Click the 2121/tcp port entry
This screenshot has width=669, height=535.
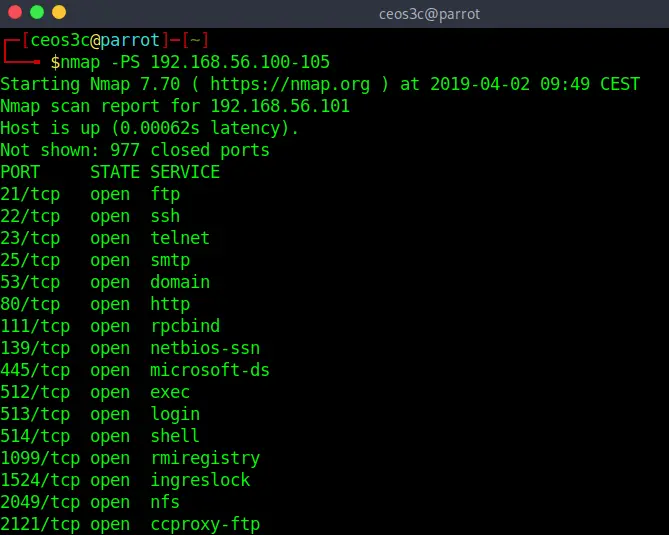pos(40,525)
